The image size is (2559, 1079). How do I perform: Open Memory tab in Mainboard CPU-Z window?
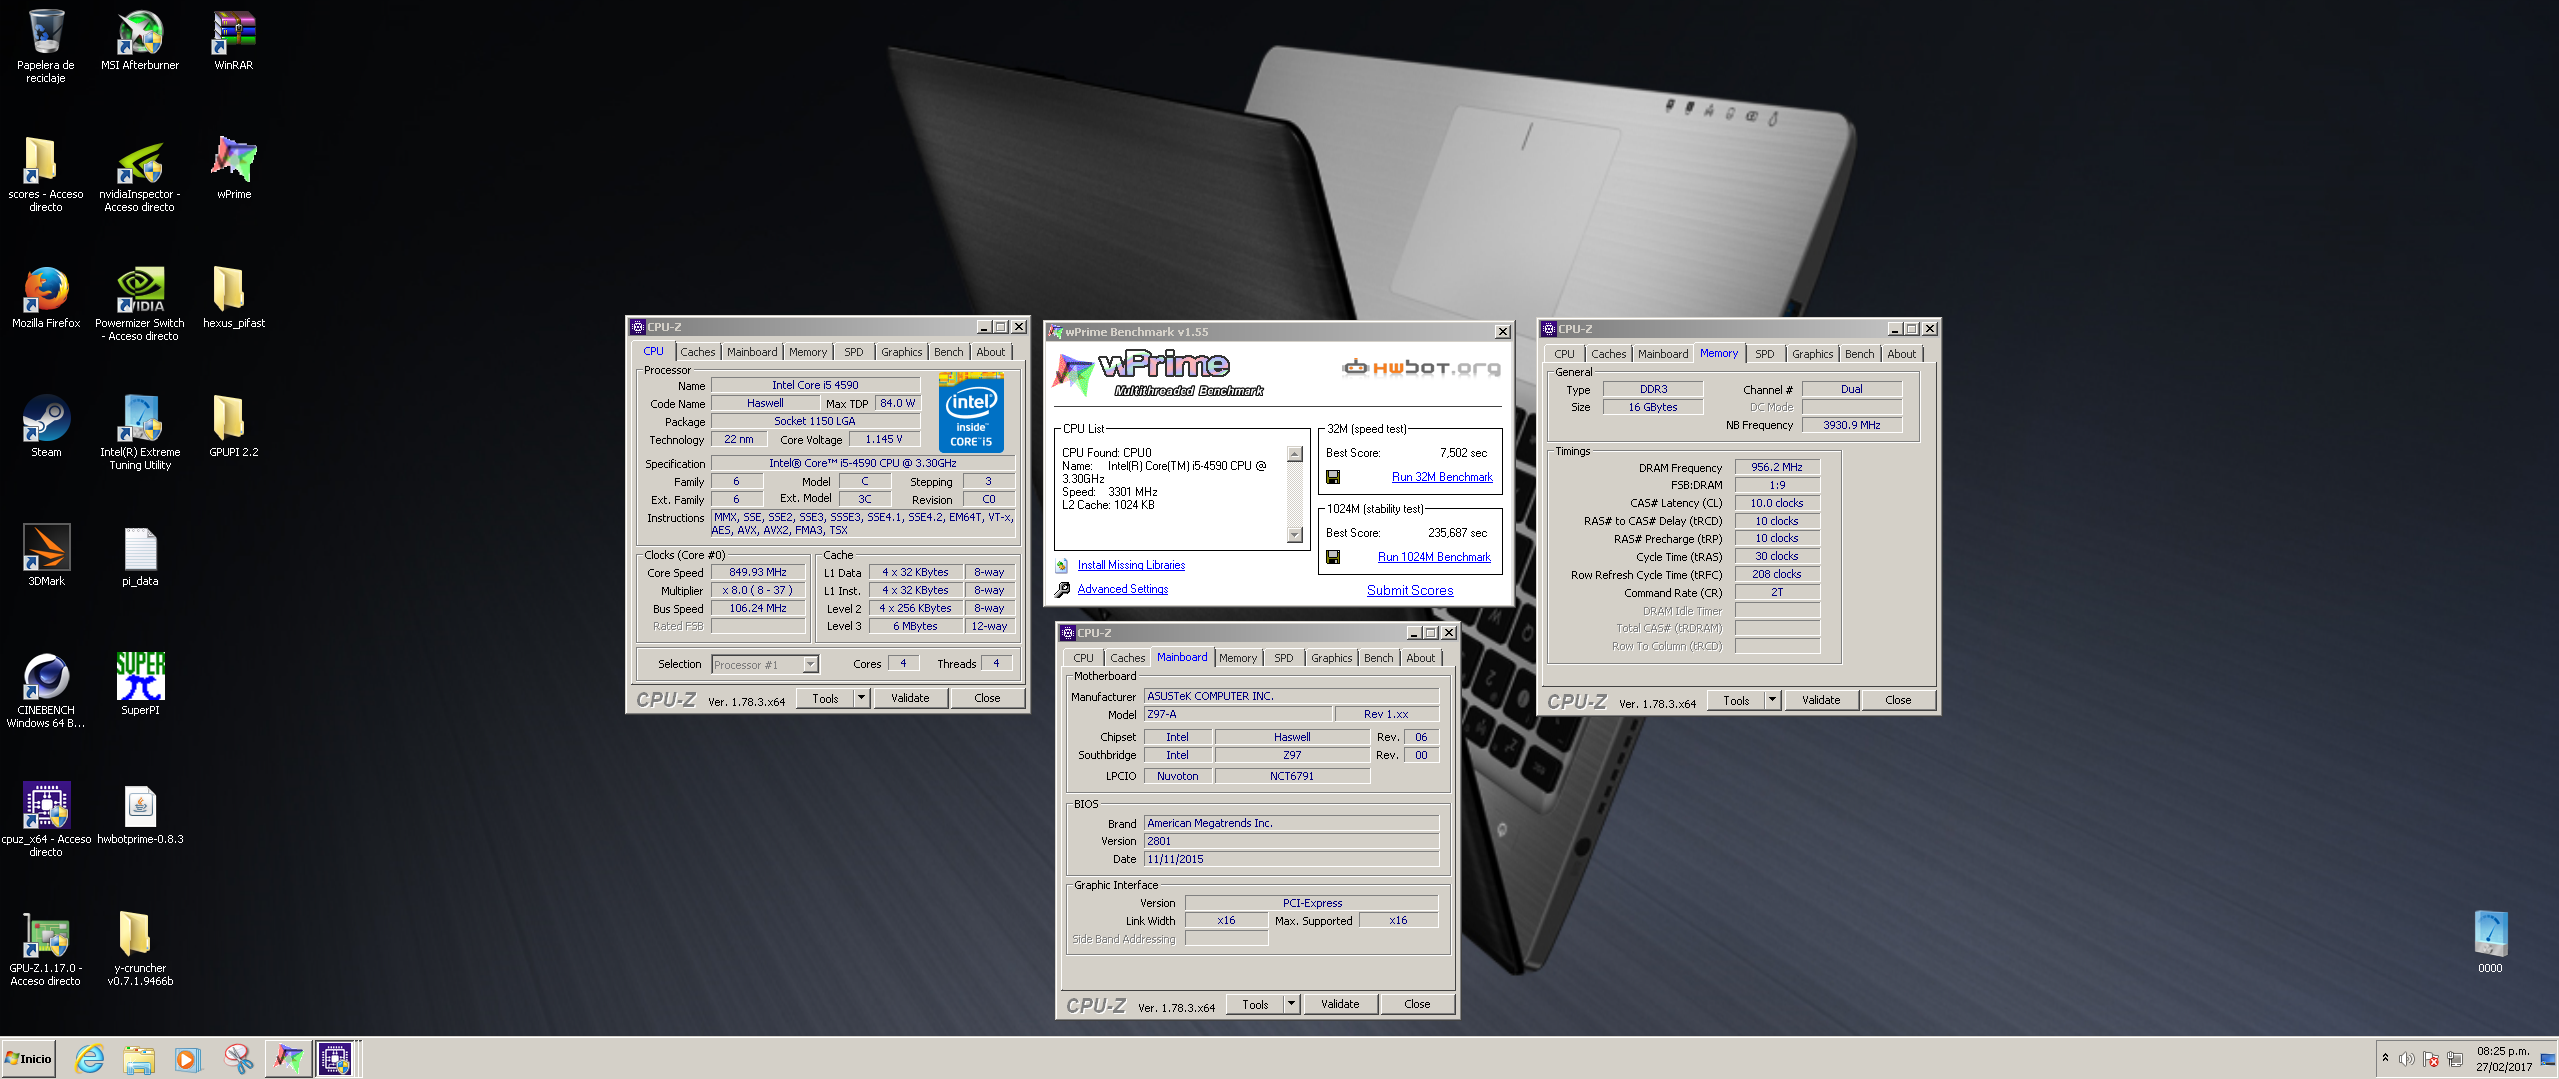1238,658
